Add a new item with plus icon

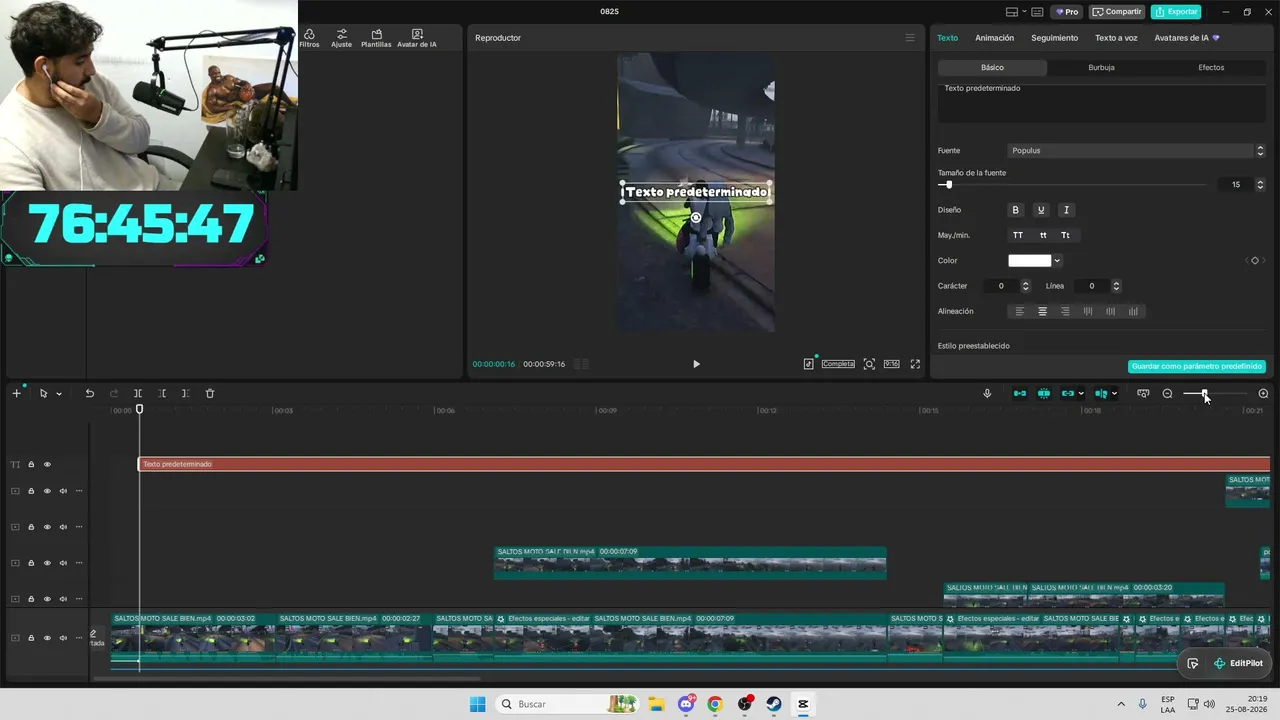tap(16, 393)
